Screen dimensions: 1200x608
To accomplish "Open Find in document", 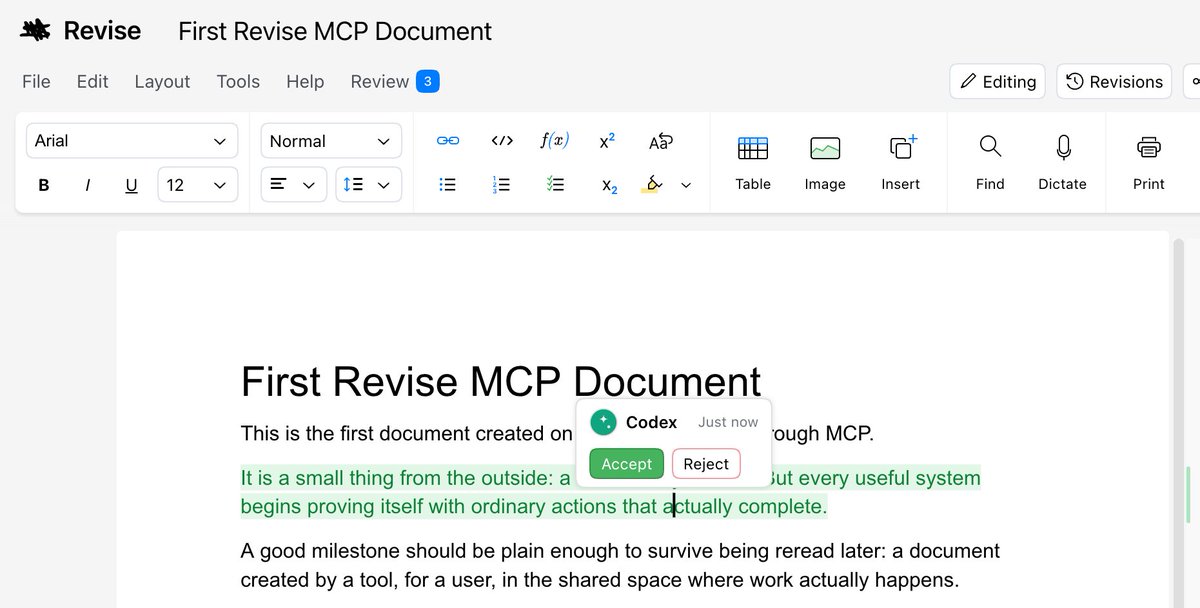I will click(990, 163).
